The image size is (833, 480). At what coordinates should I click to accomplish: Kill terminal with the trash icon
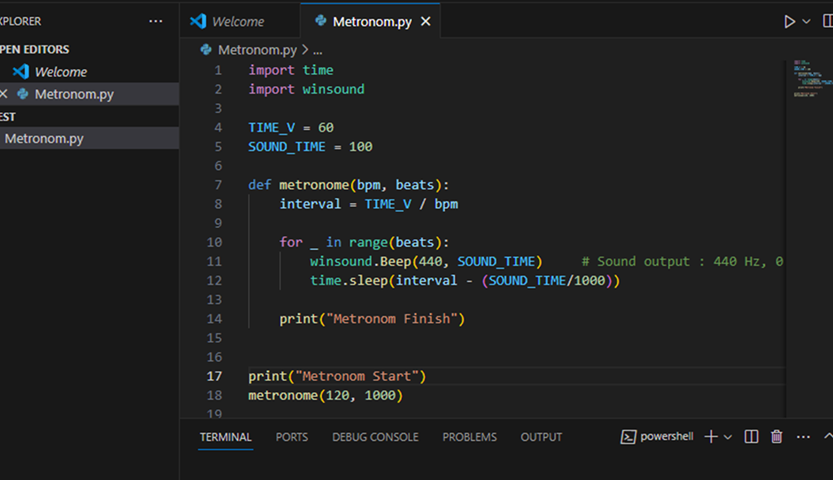(776, 437)
